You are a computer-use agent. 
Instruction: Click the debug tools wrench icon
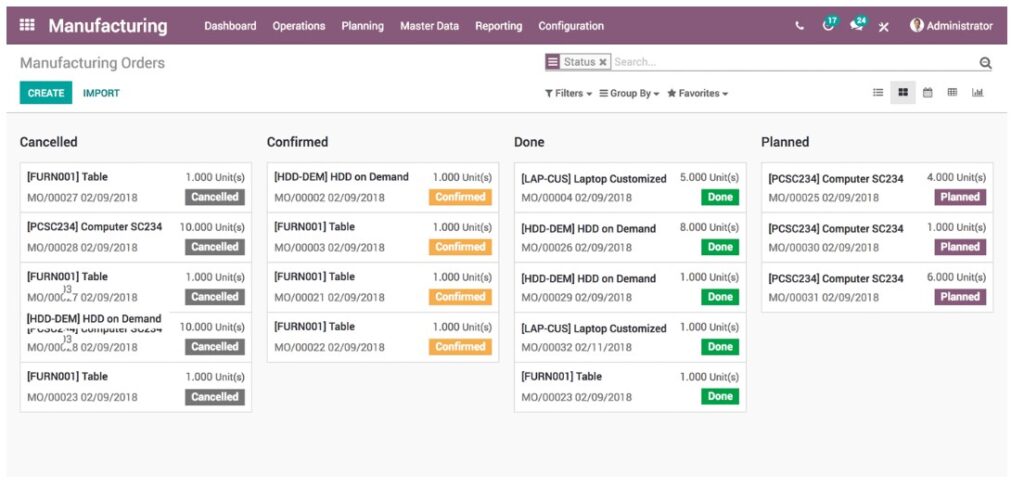tap(884, 27)
